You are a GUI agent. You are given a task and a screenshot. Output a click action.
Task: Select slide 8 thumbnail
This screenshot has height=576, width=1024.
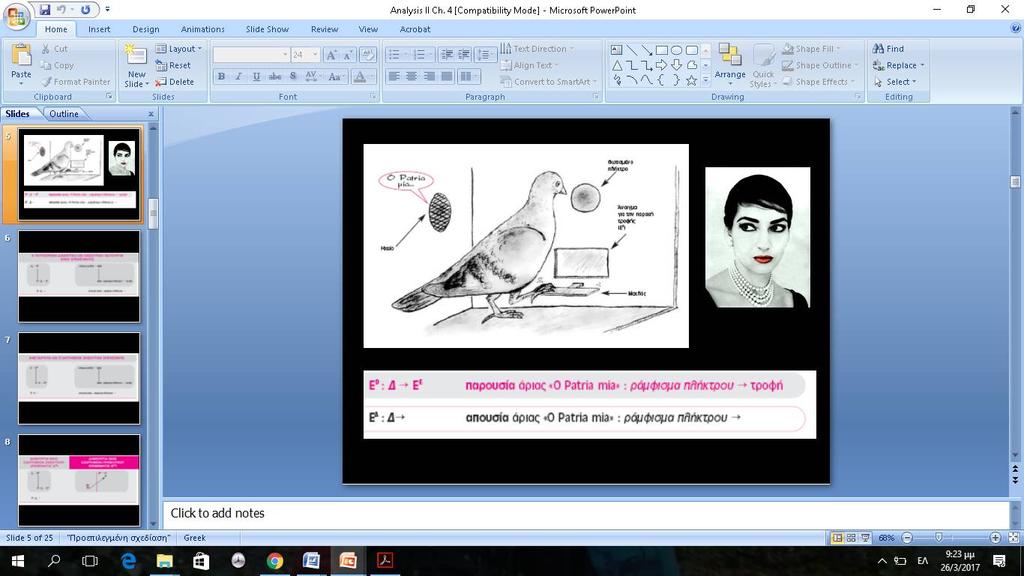(79, 480)
